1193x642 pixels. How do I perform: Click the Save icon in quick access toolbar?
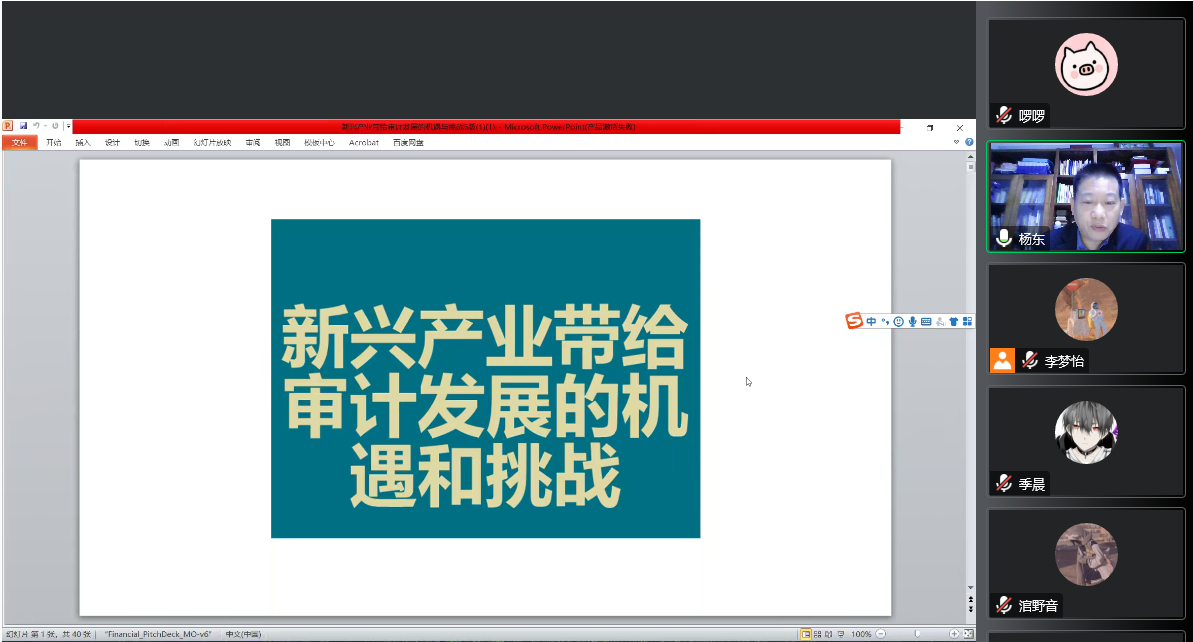pyautogui.click(x=23, y=126)
